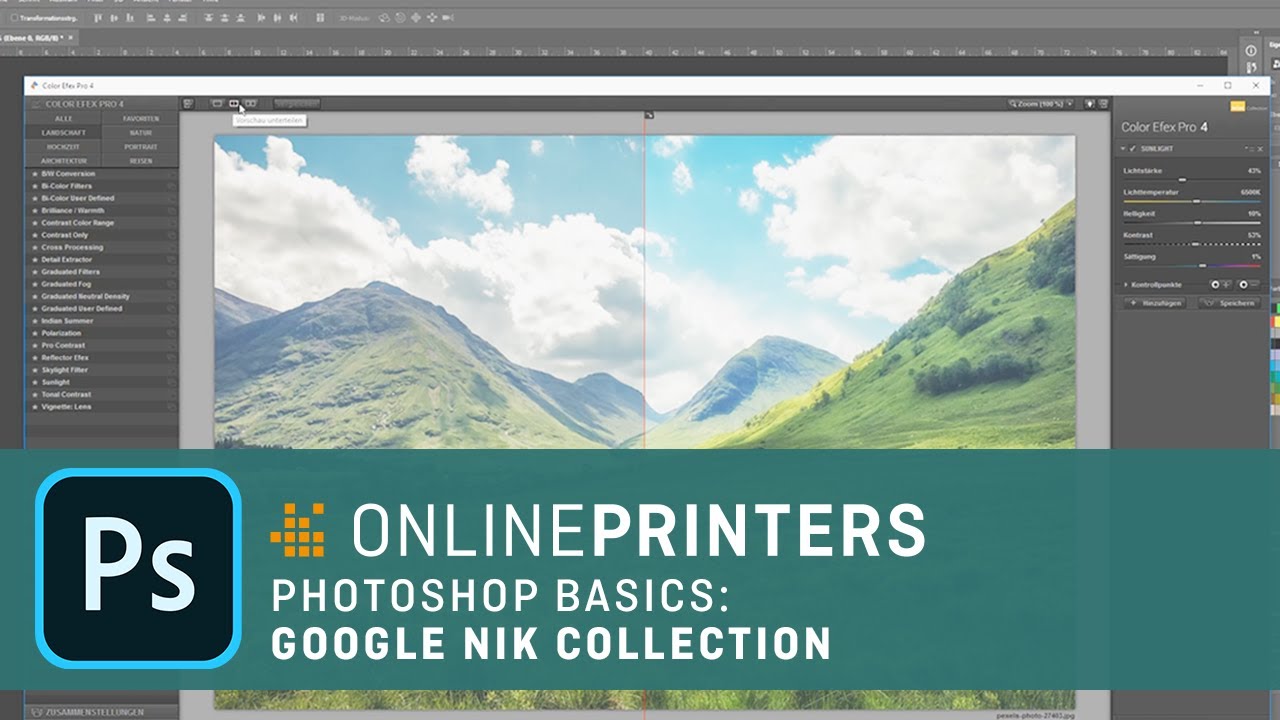Image resolution: width=1280 pixels, height=720 pixels.
Task: Open presets icon for Polarization row
Action: coord(172,333)
